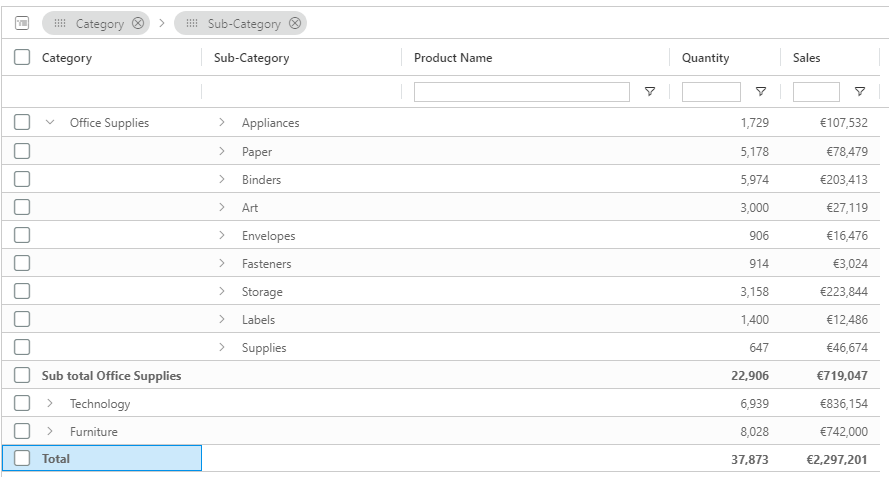
Task: Expand the Furniture category group
Action: coord(50,432)
